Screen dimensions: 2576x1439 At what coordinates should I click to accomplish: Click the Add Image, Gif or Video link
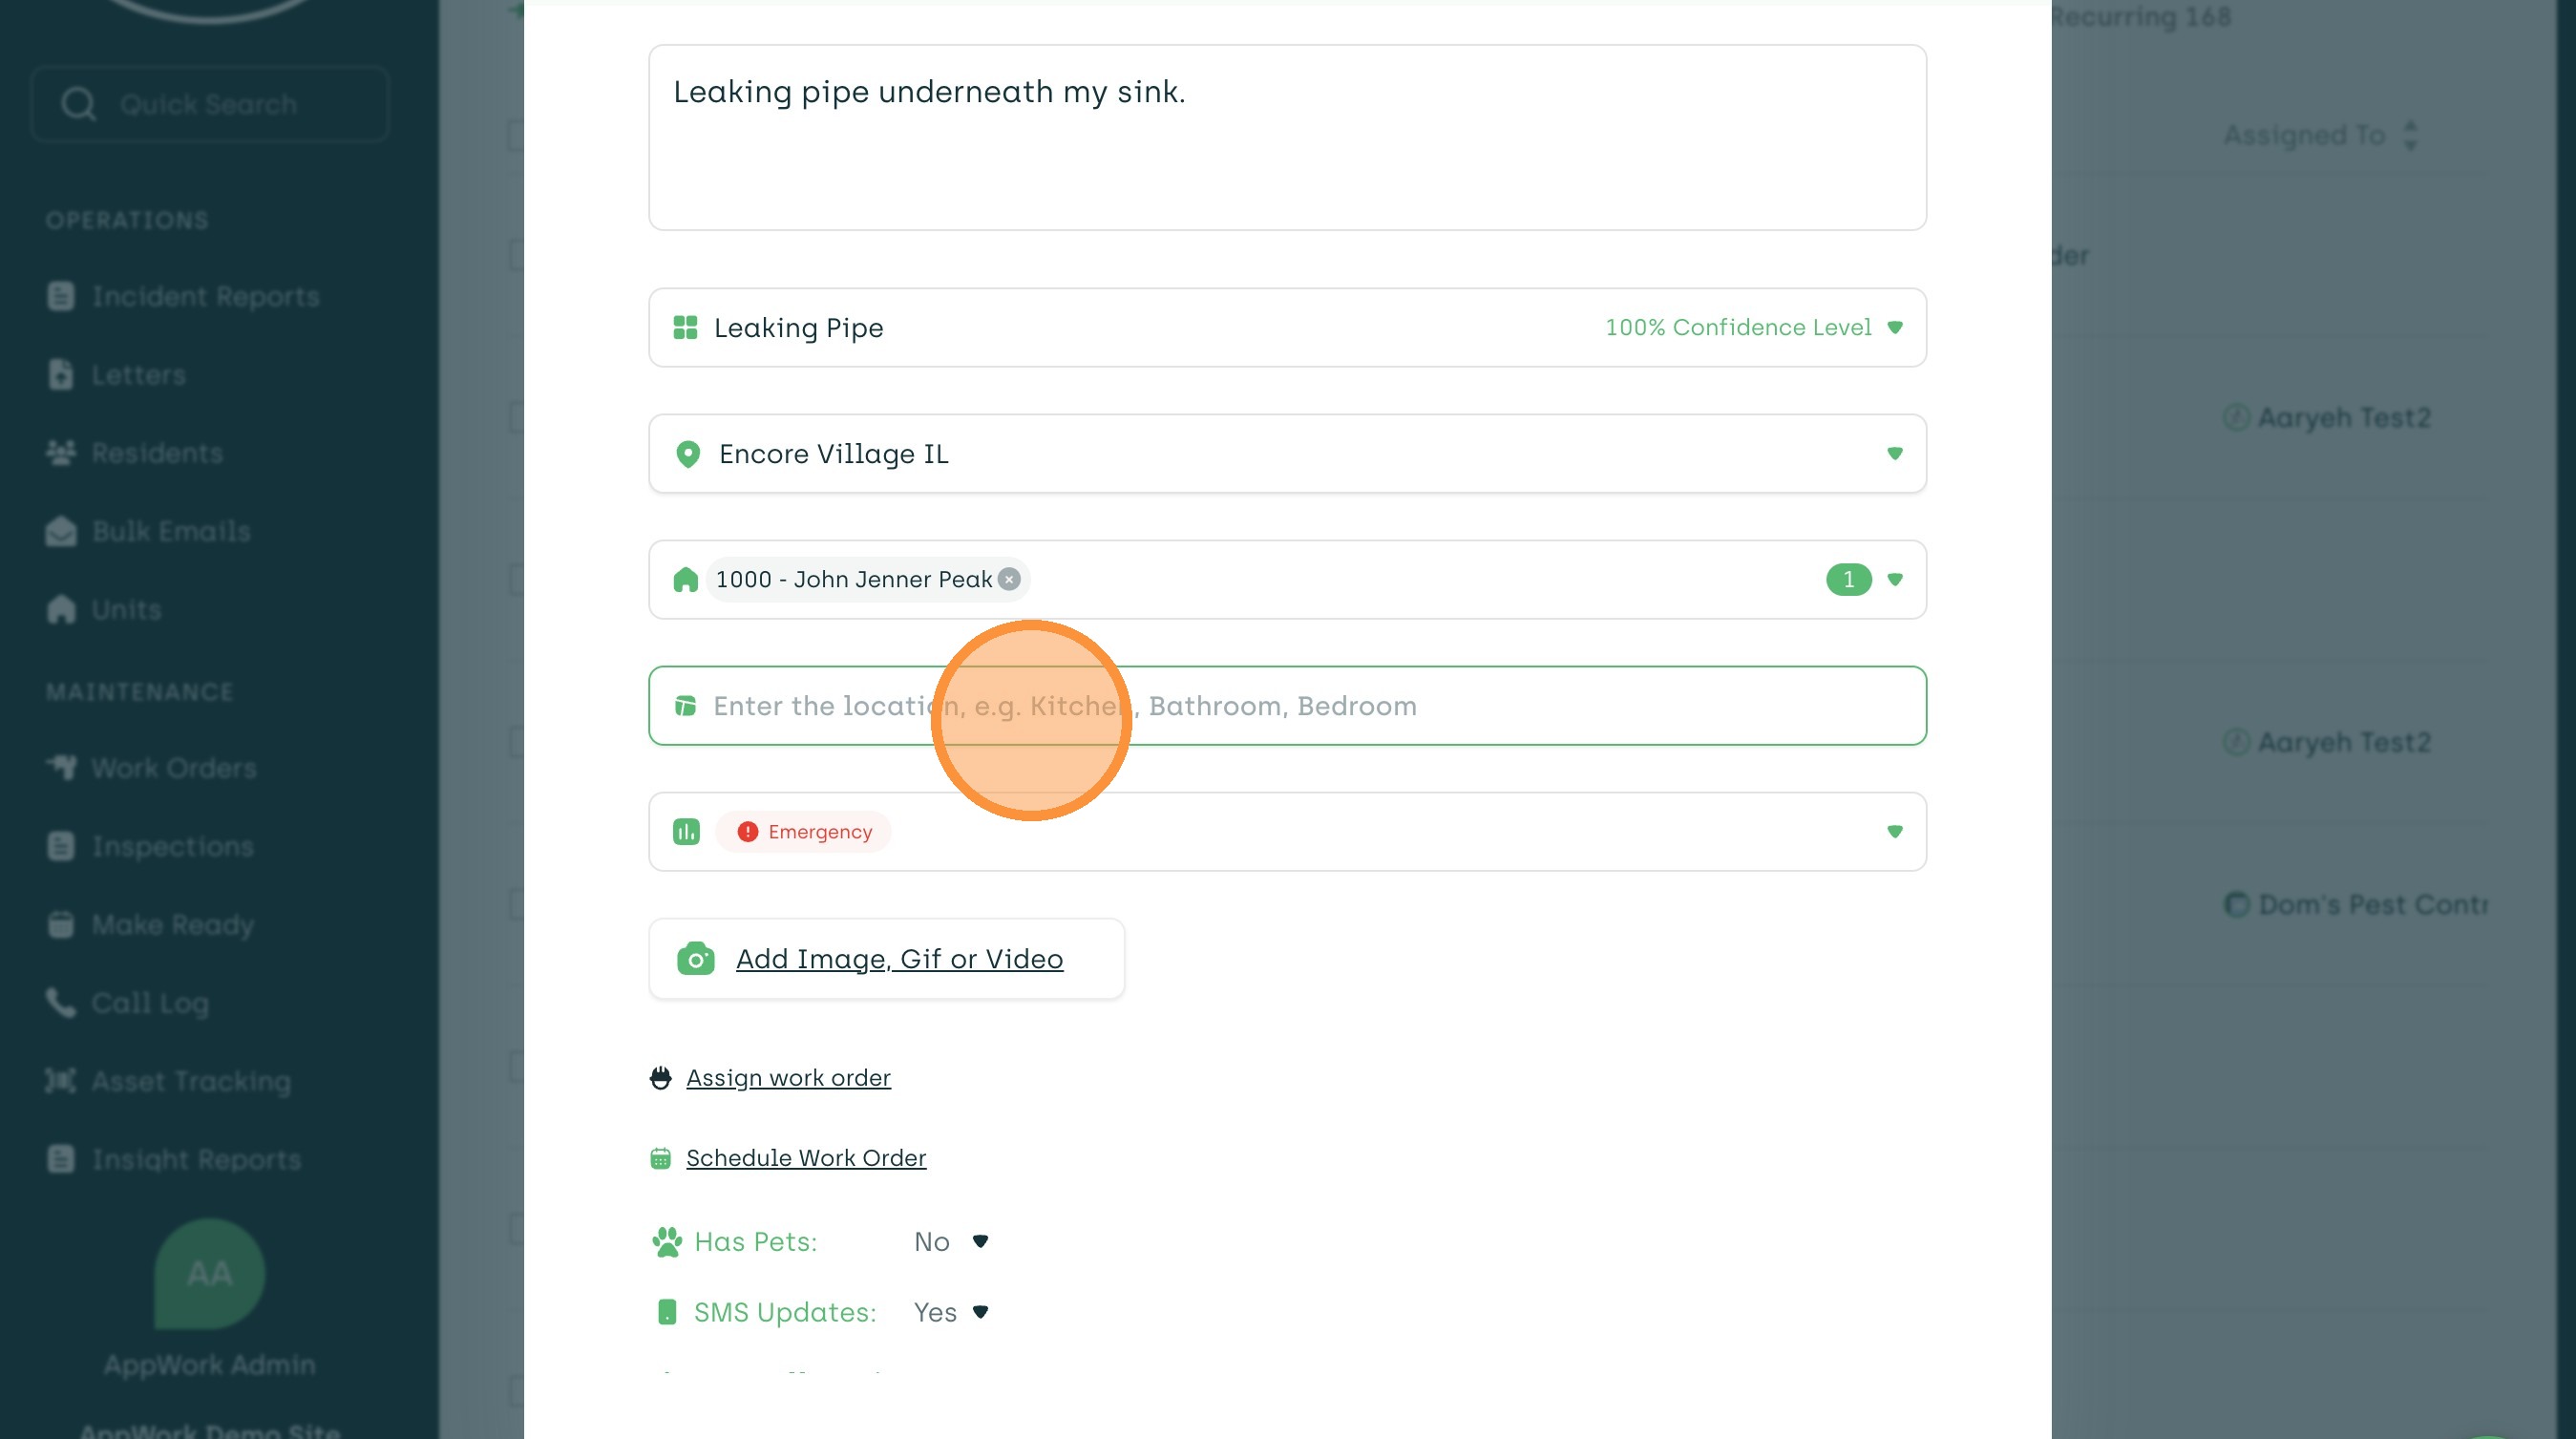[x=899, y=958]
